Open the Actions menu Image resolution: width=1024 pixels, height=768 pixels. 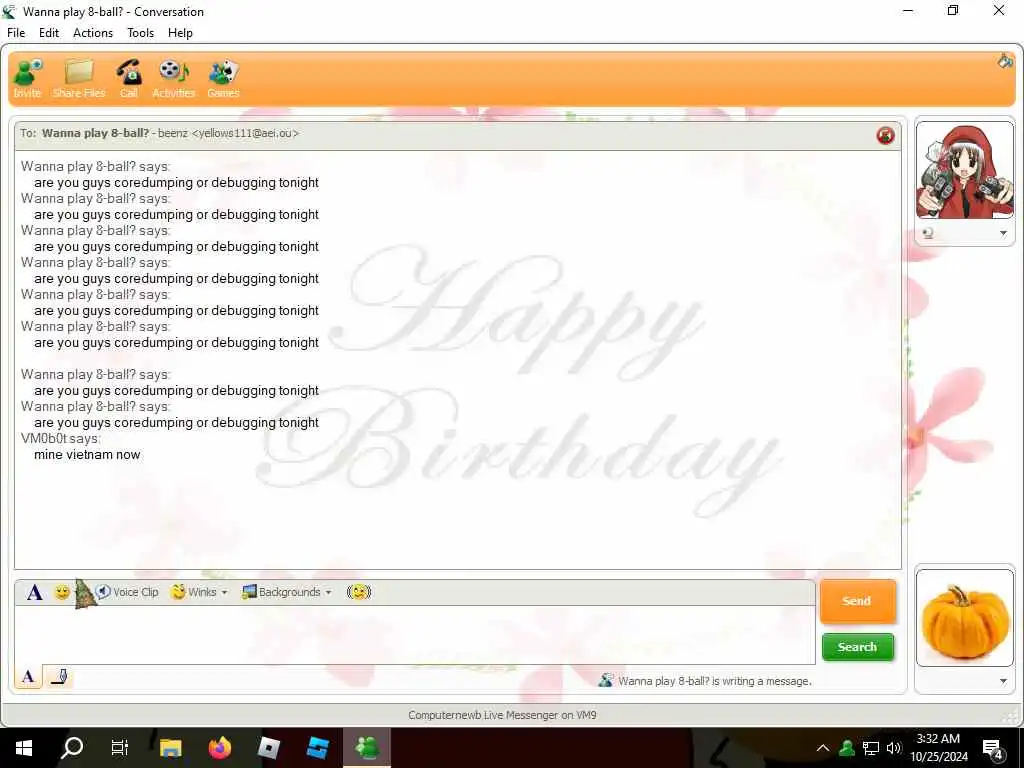[93, 33]
